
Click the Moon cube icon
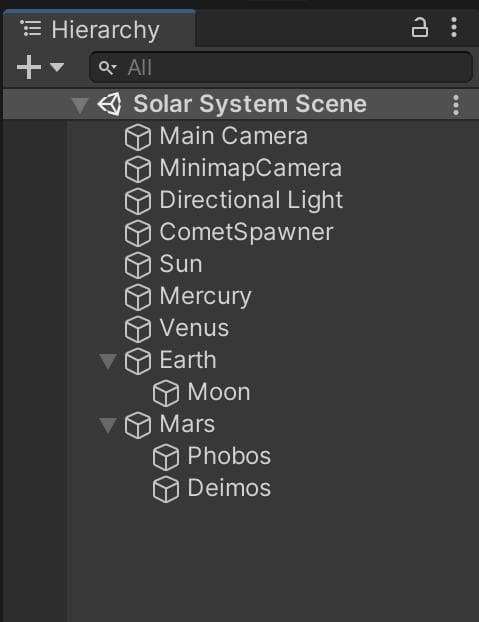click(x=166, y=393)
